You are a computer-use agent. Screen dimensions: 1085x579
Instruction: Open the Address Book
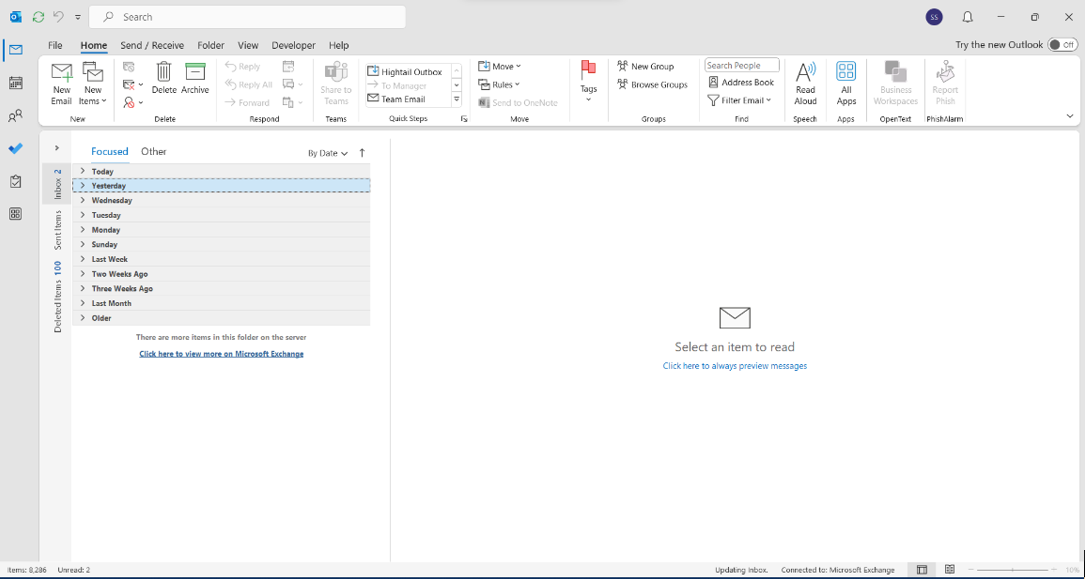[741, 82]
